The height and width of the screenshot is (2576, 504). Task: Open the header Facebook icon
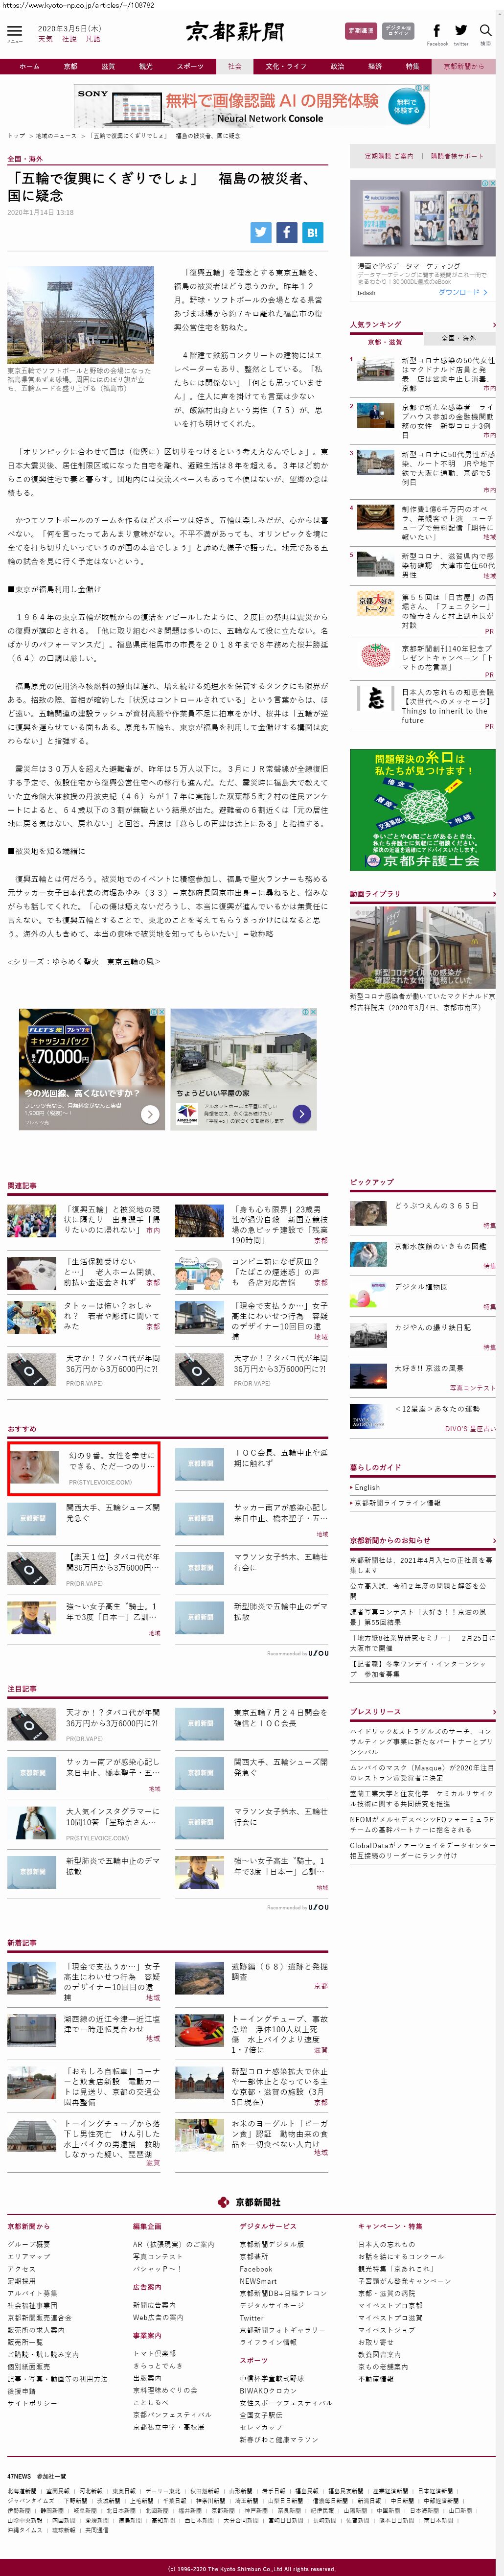click(436, 31)
